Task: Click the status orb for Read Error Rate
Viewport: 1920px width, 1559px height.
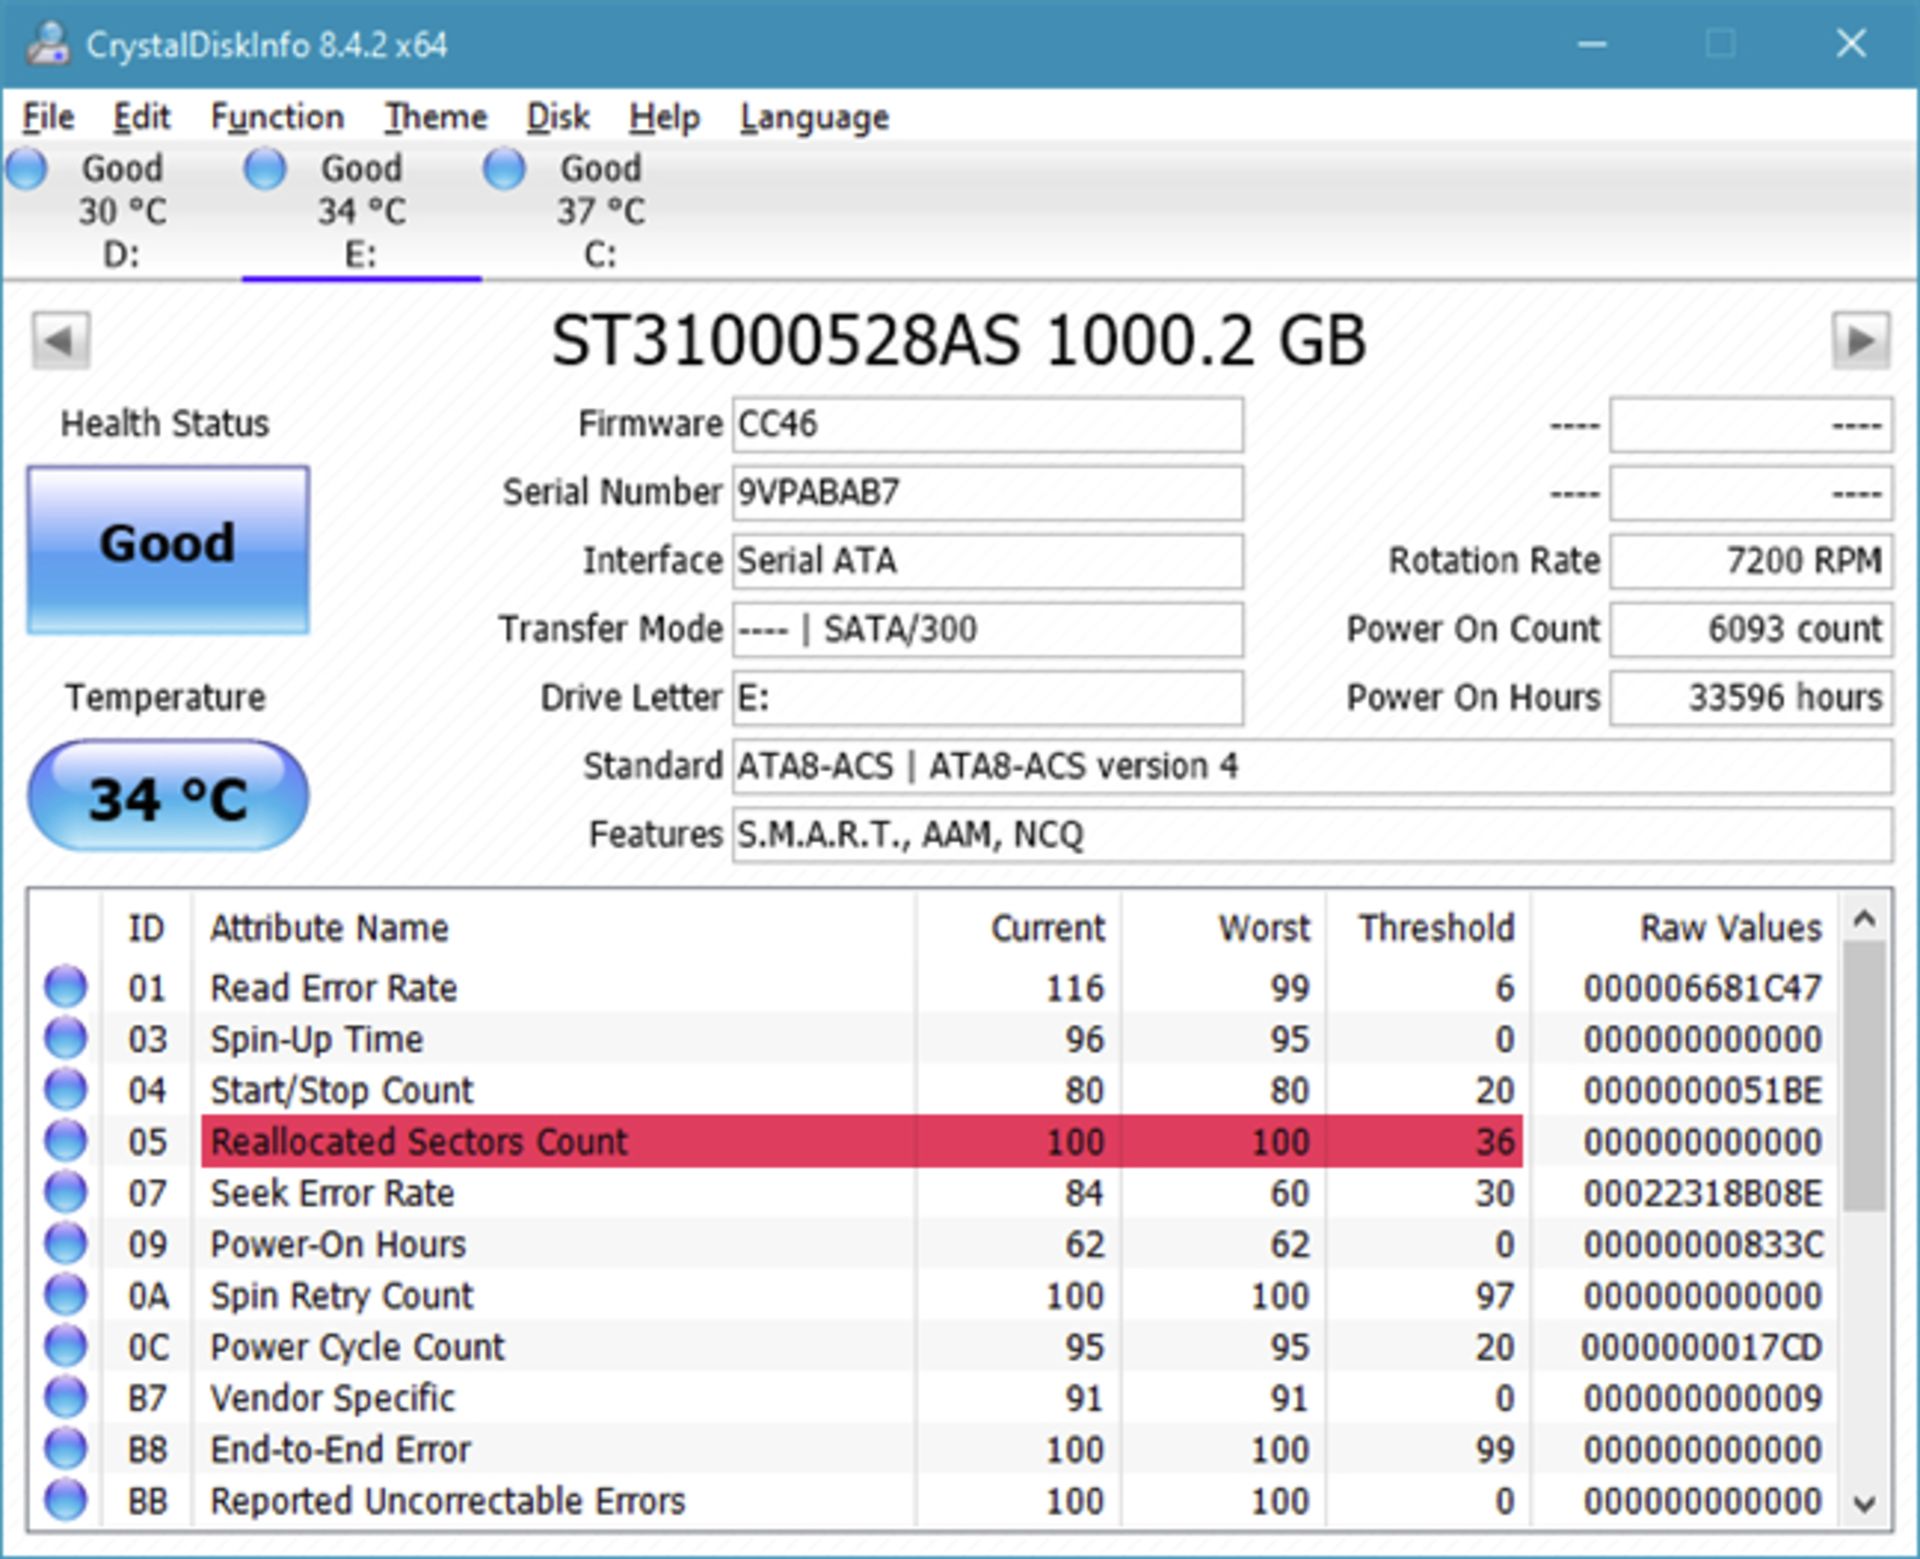Action: coord(66,987)
